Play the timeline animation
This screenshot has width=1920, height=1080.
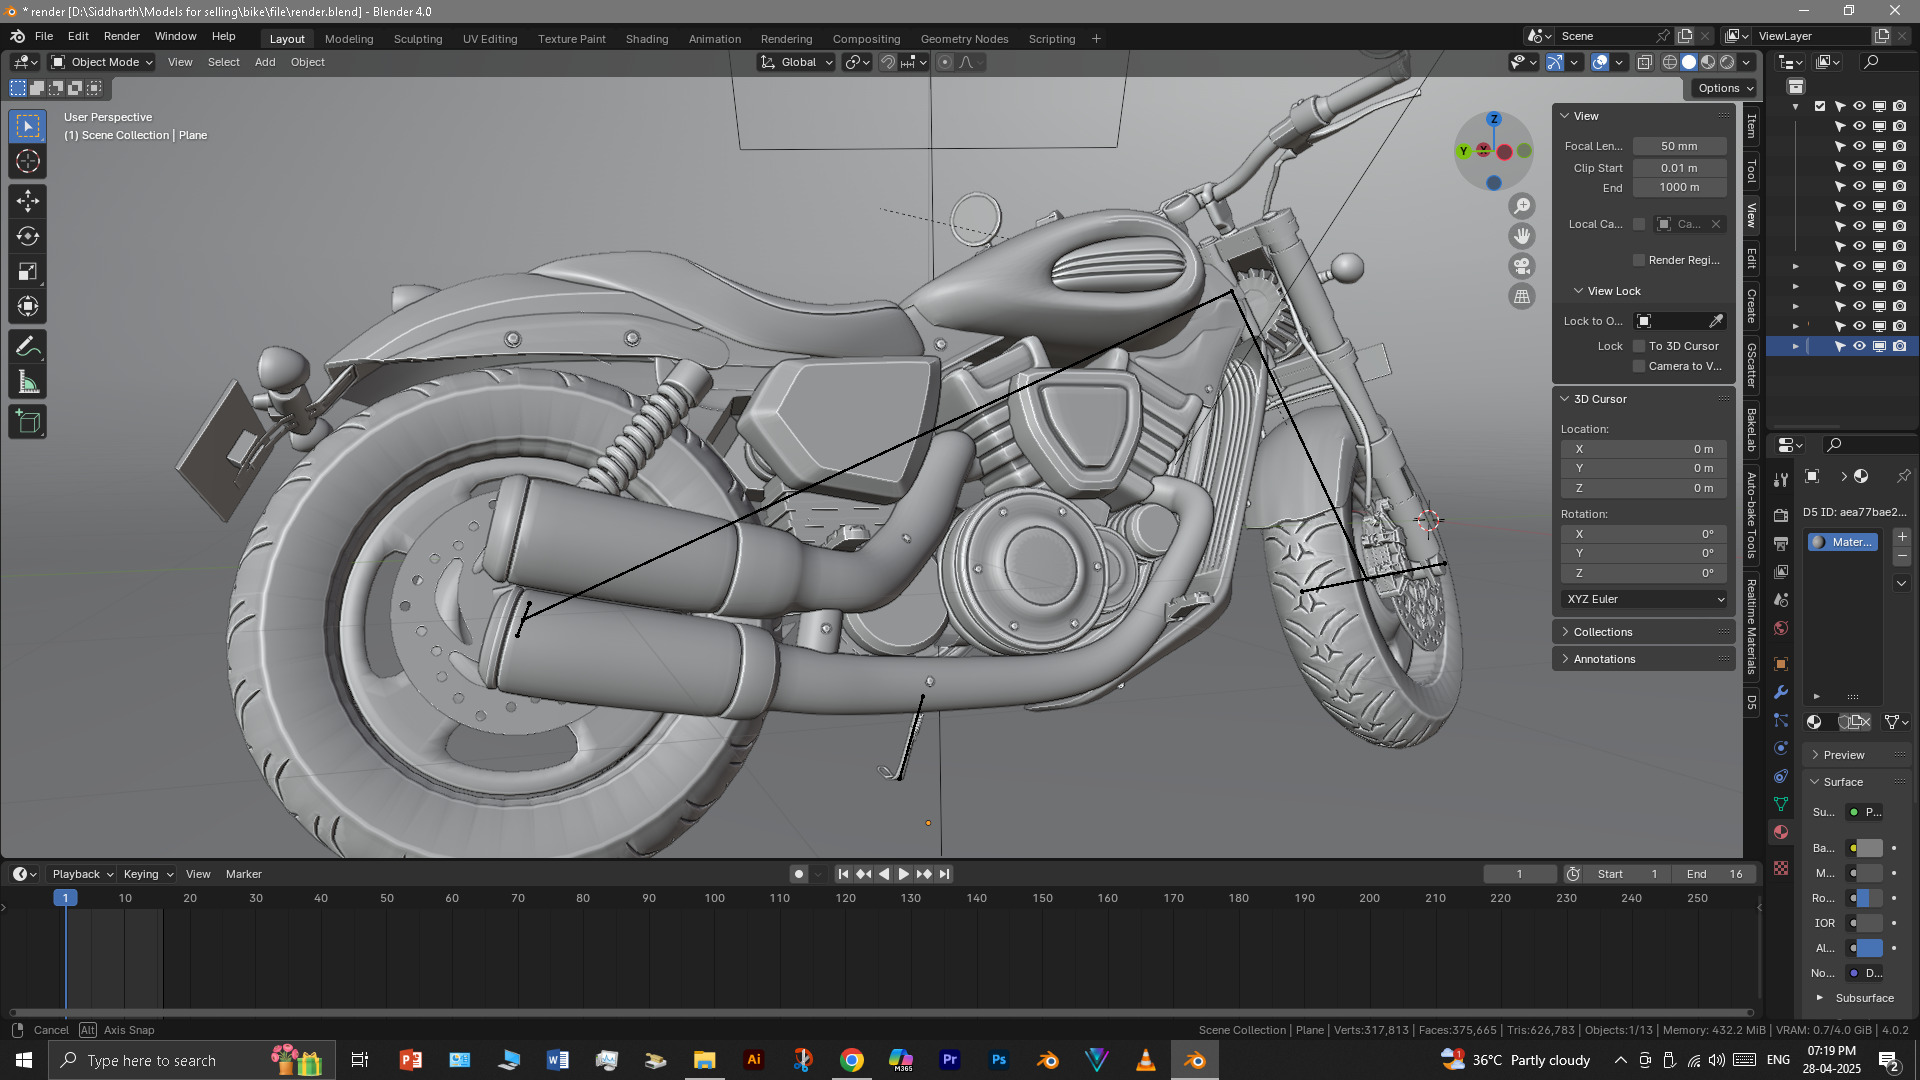coord(904,874)
